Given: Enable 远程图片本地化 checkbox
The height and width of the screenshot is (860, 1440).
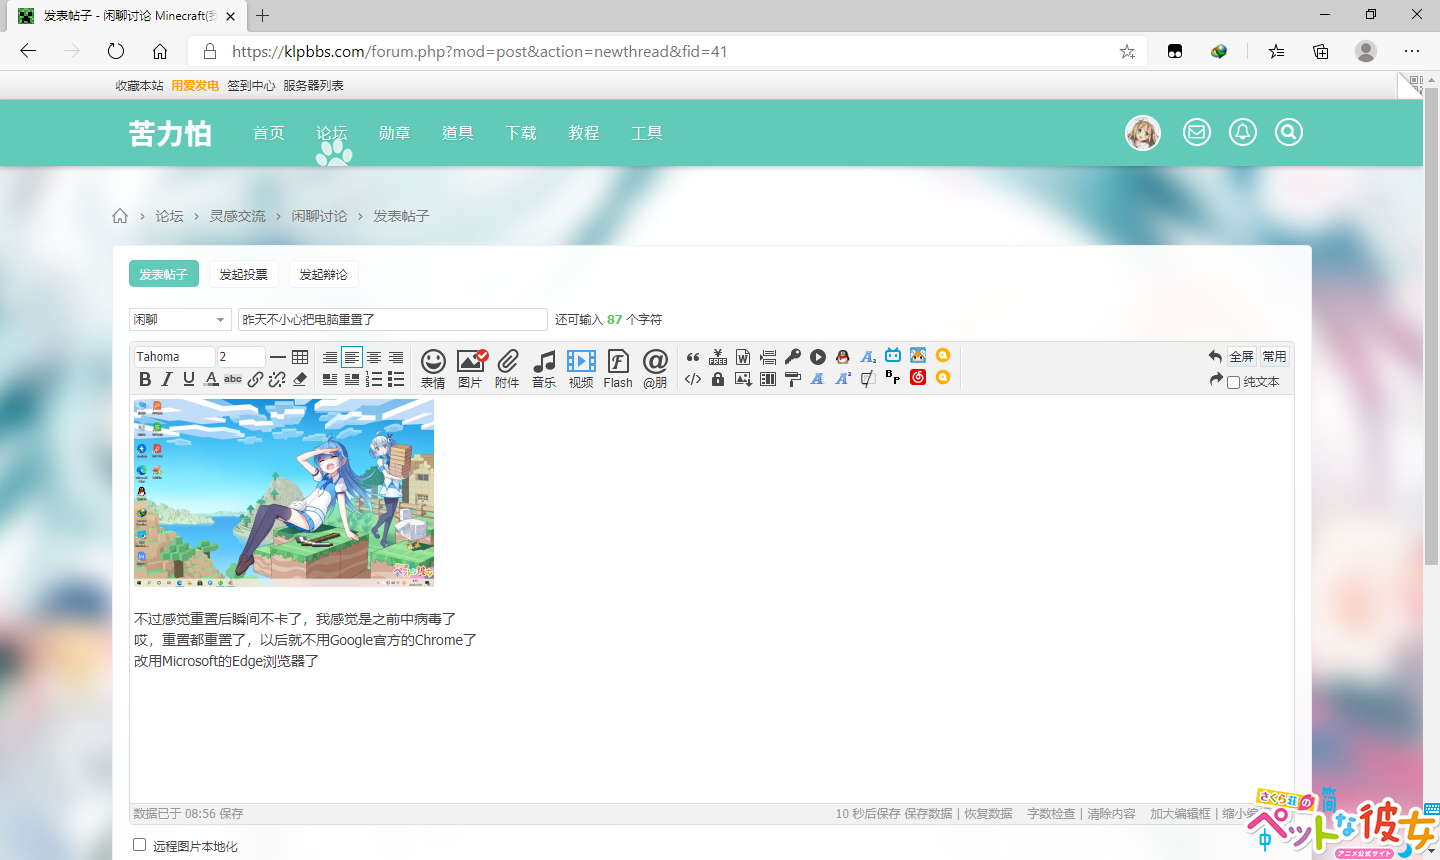Looking at the screenshot, I should [140, 845].
